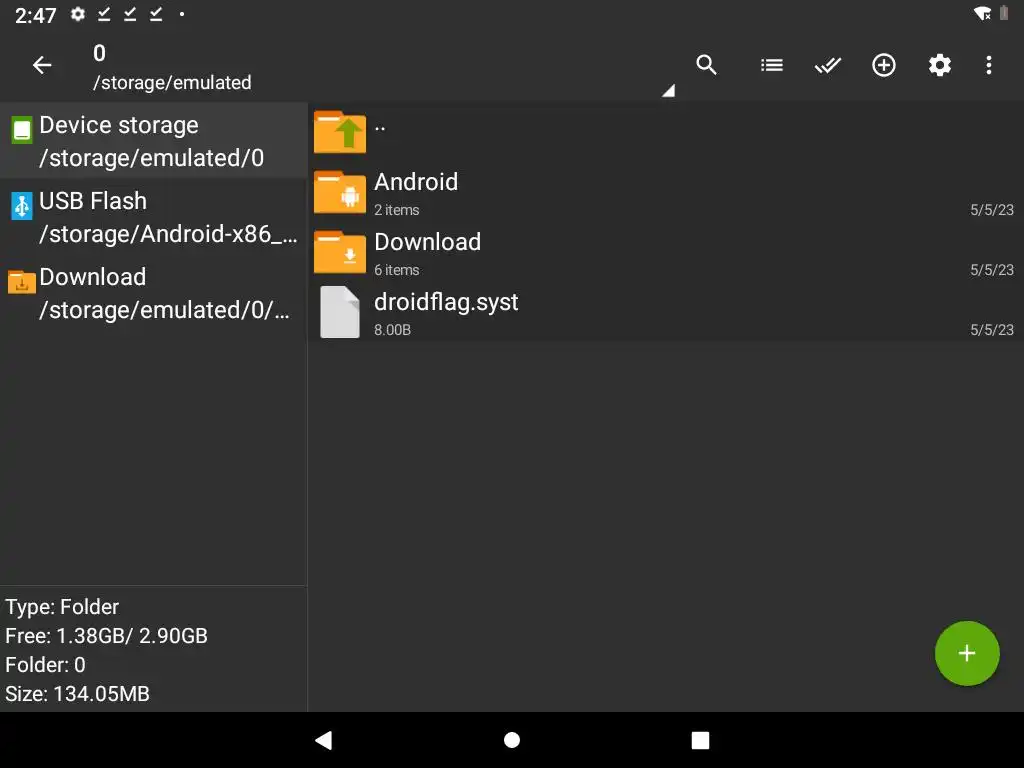
Task: Click 'Free: 1.38GB/ 2.90GB' info line
Action: point(106,635)
